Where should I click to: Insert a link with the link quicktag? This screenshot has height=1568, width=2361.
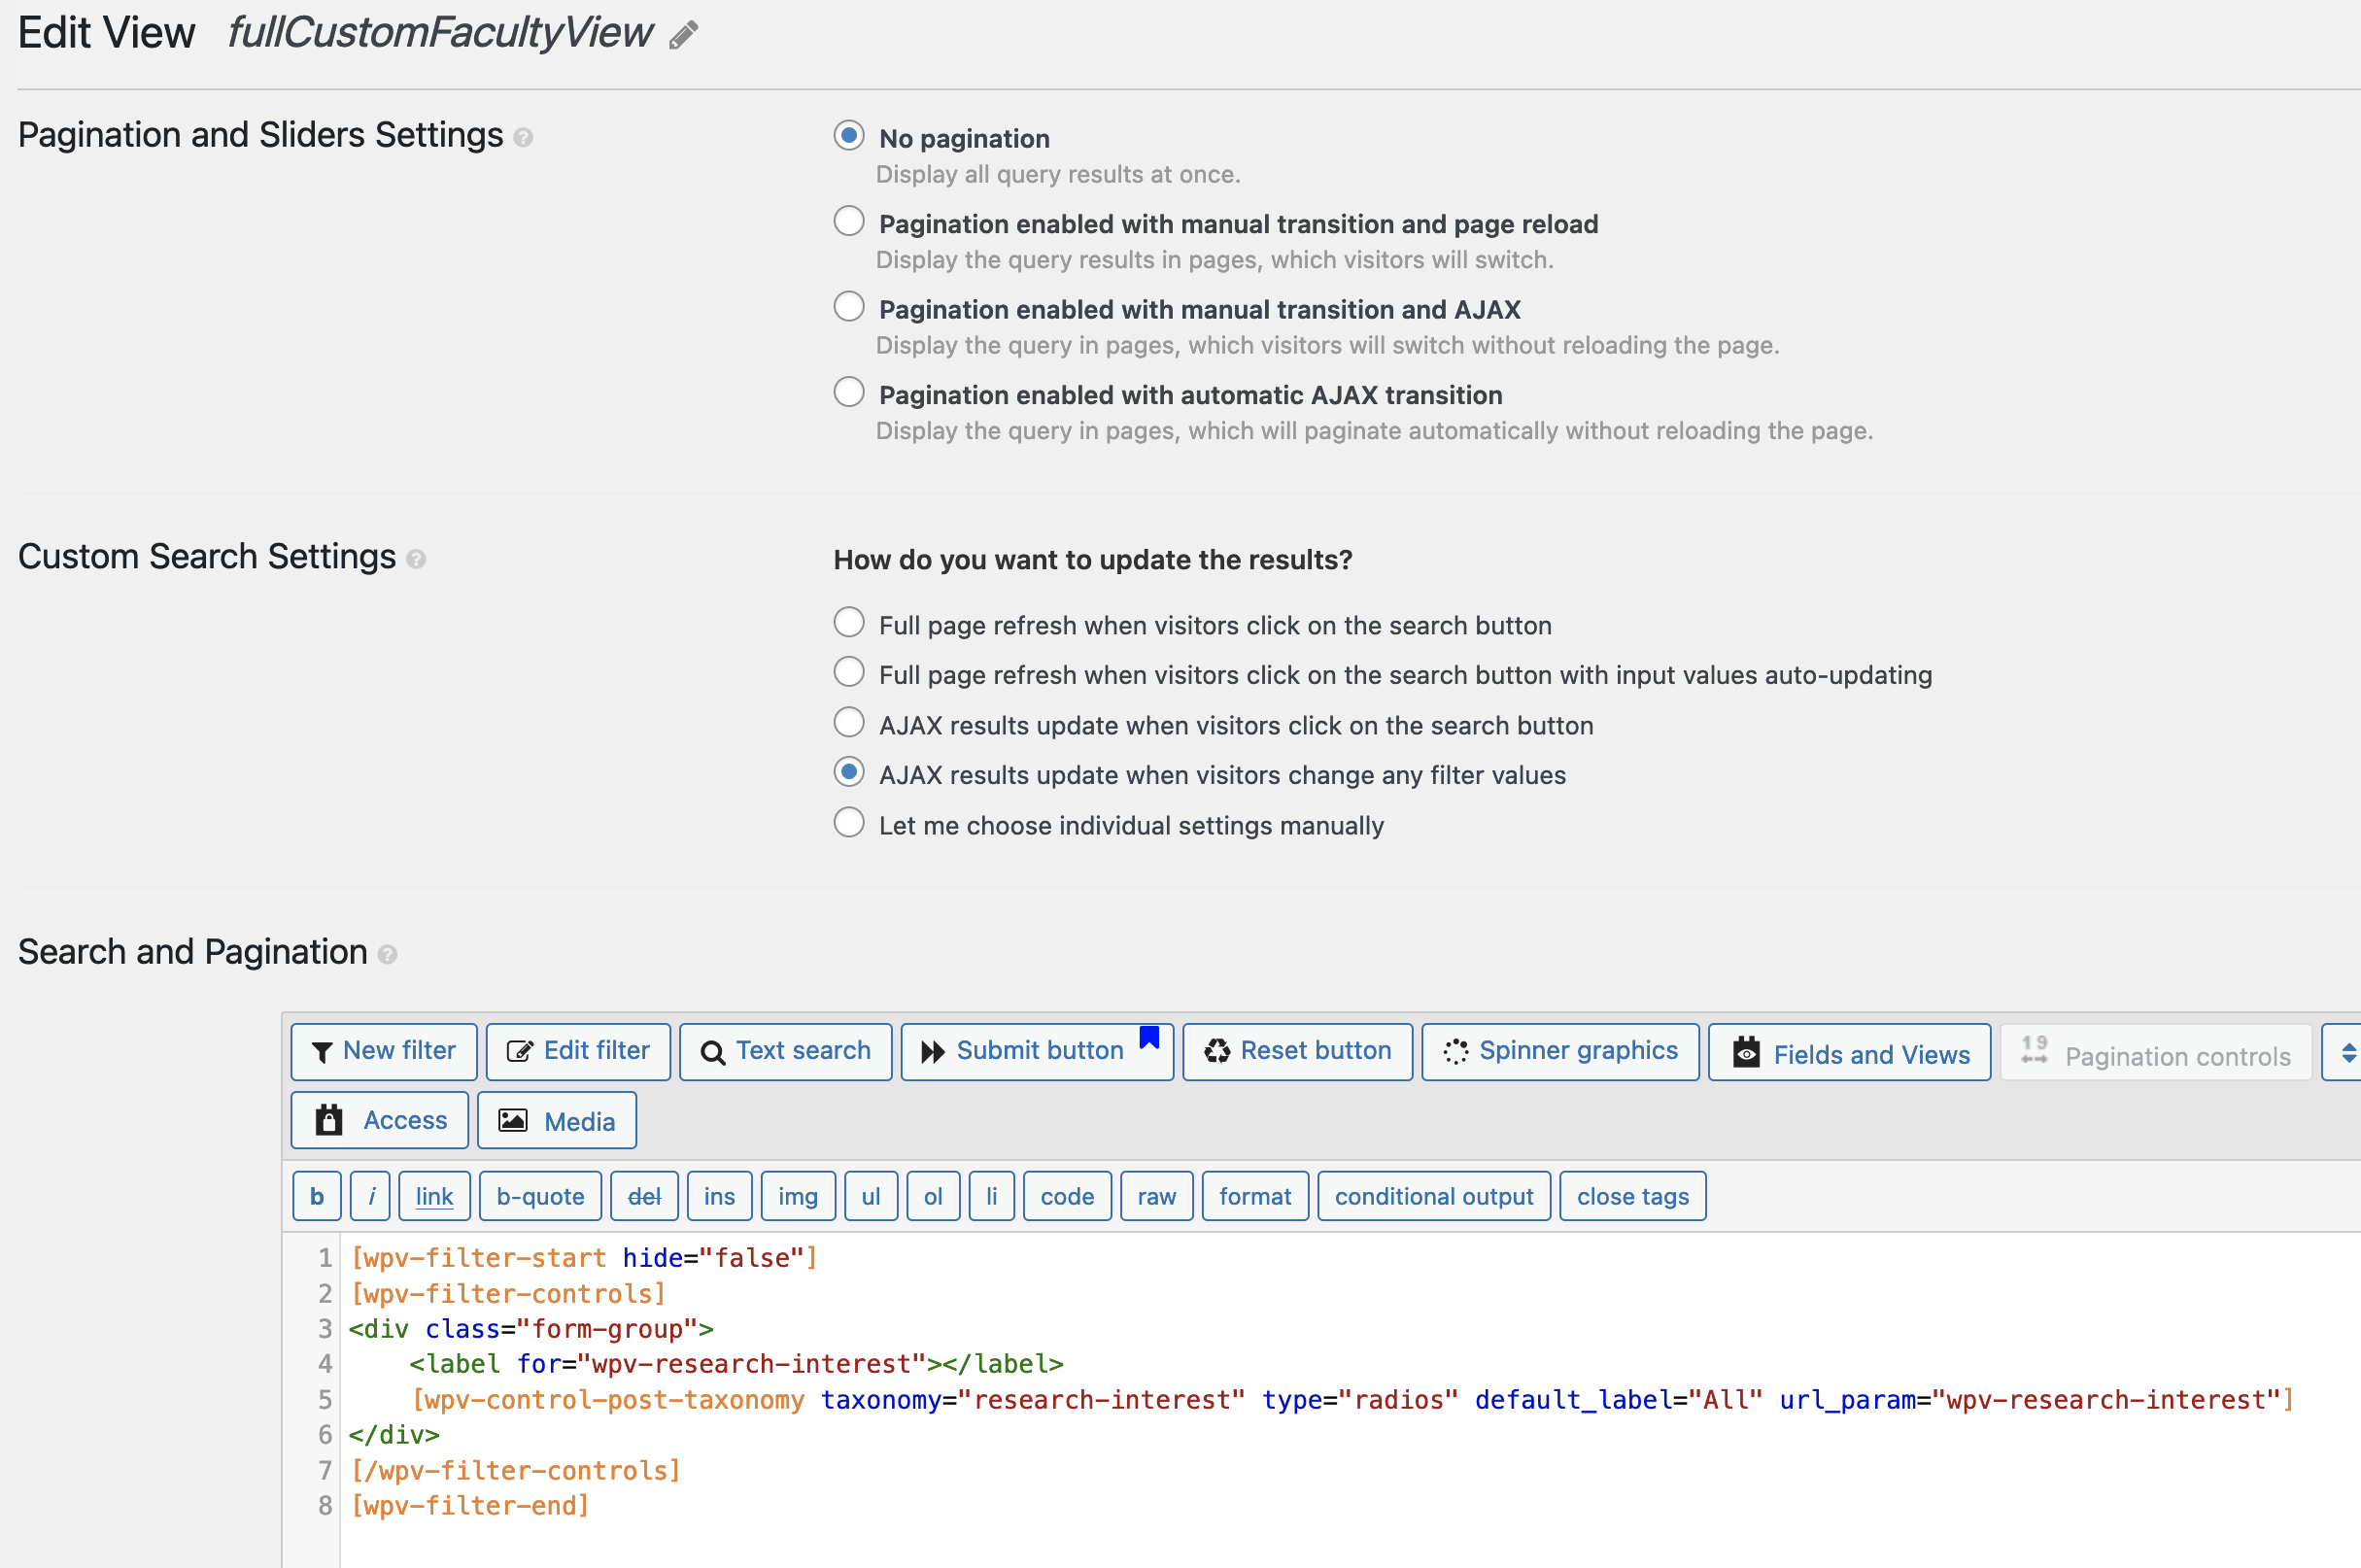tap(434, 1196)
